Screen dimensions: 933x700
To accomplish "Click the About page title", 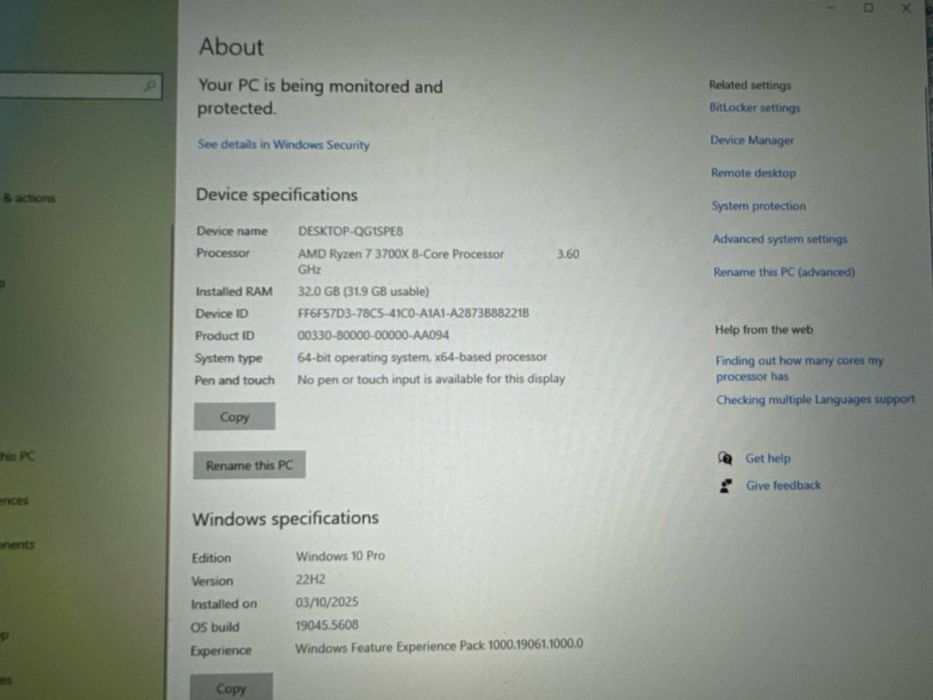I will [x=231, y=46].
